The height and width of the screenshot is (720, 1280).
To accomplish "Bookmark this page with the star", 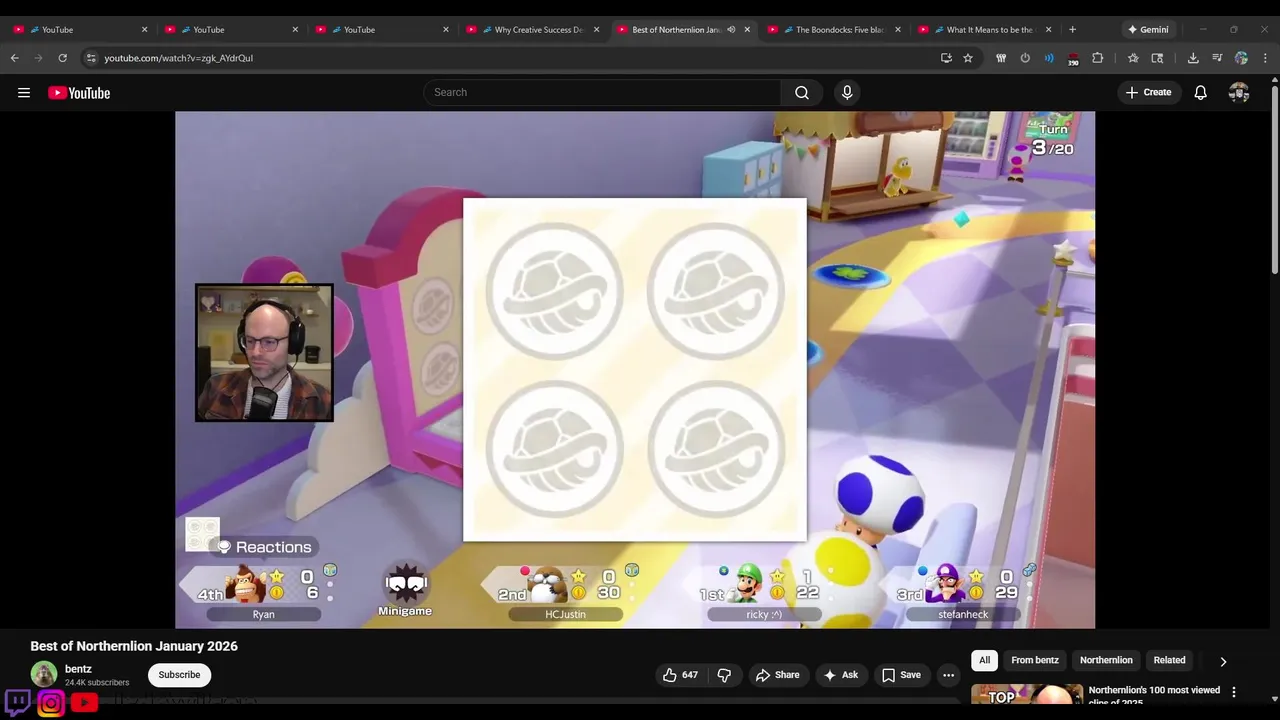I will point(968,58).
